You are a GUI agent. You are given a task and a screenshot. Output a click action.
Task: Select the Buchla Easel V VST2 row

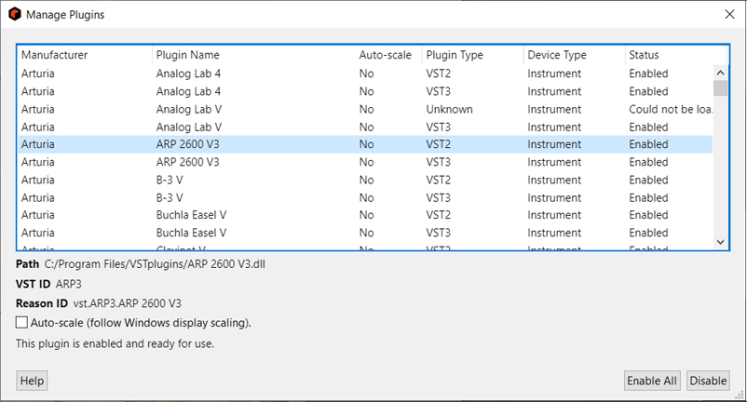[365, 215]
